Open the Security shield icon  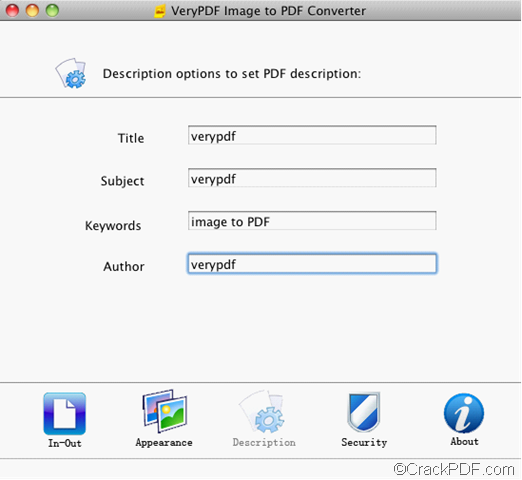pos(364,412)
